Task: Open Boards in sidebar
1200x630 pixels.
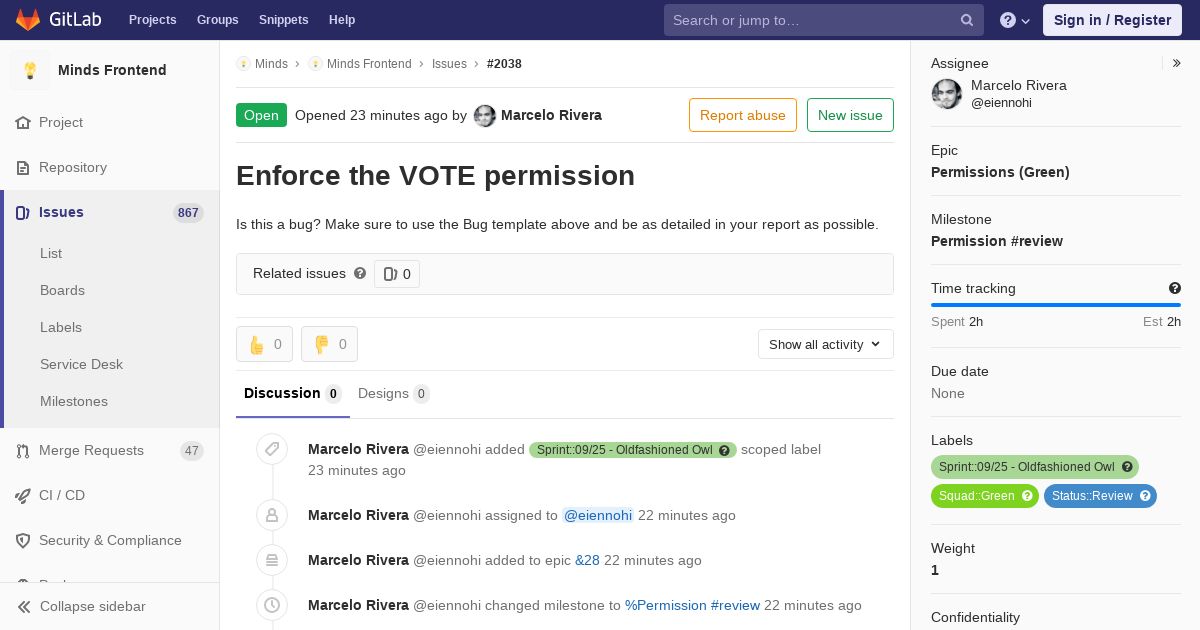Action: (x=62, y=290)
